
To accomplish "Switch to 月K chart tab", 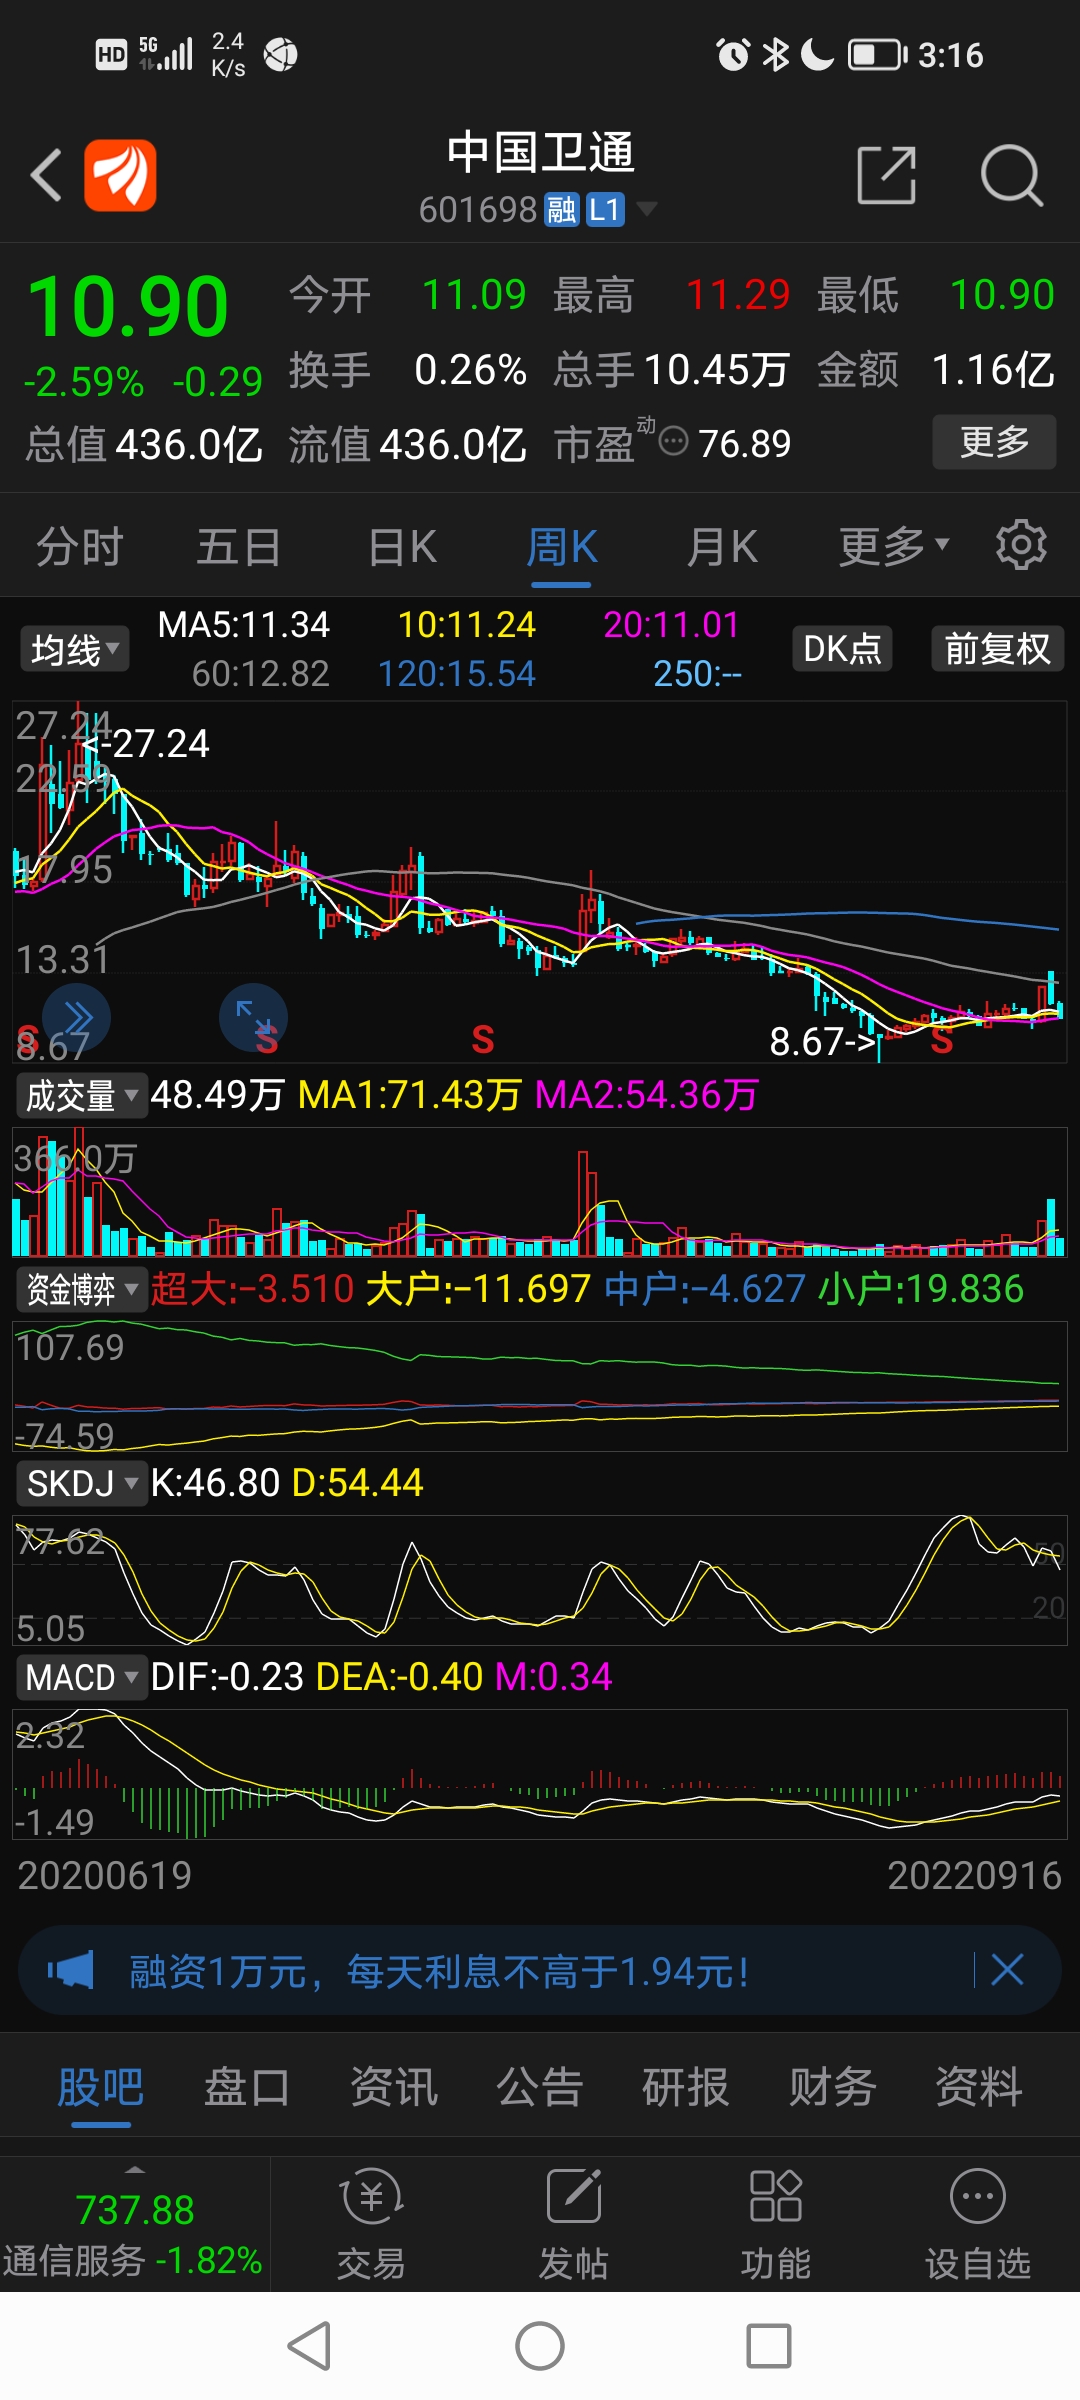I will coord(722,547).
